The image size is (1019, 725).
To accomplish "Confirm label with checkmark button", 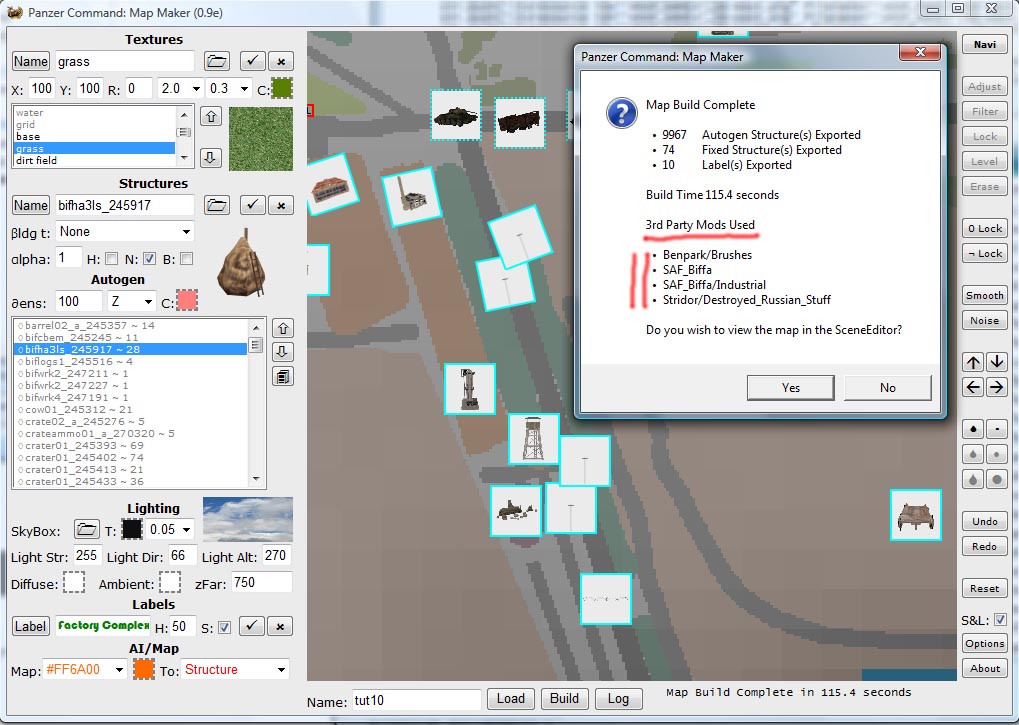I will (252, 626).
